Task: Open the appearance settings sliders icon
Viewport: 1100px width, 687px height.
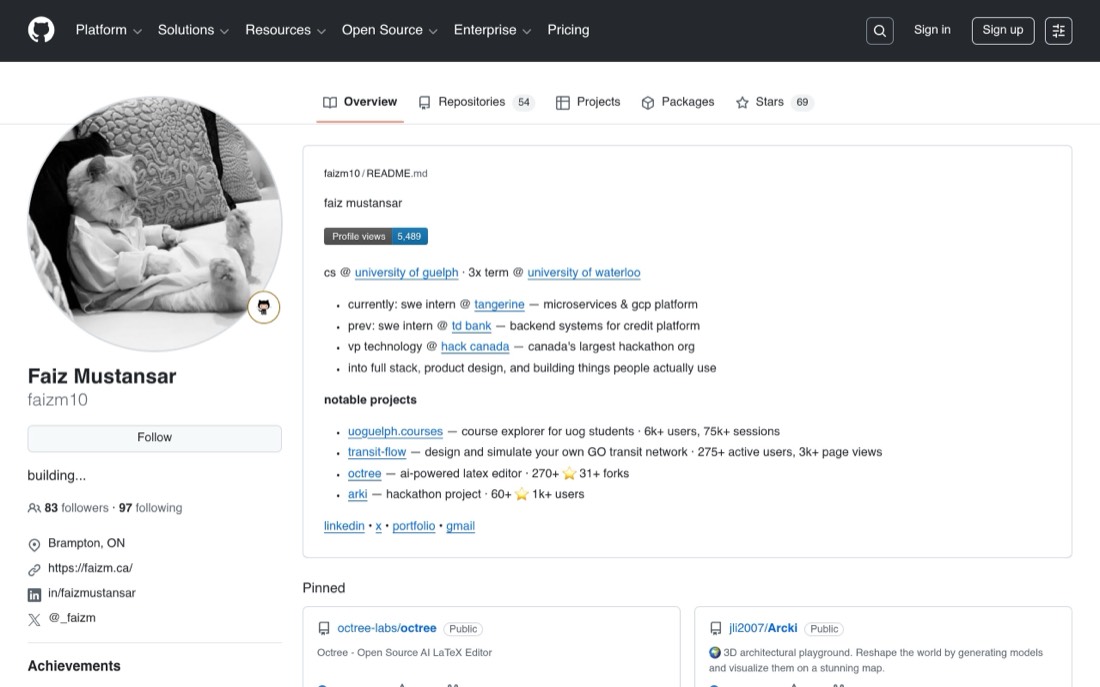Action: [x=1058, y=31]
